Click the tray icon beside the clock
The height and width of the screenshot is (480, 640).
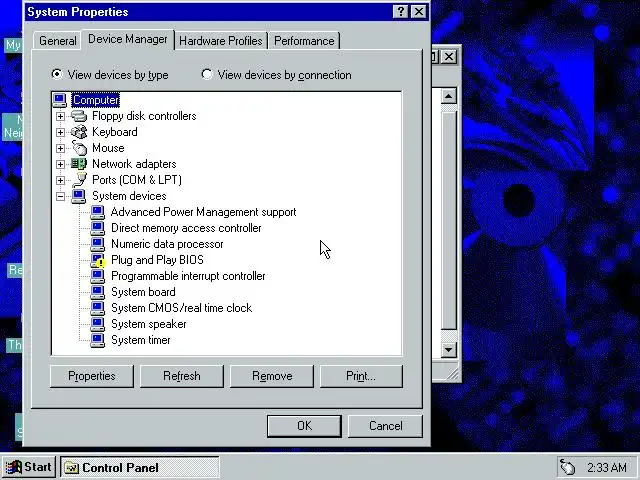567,467
